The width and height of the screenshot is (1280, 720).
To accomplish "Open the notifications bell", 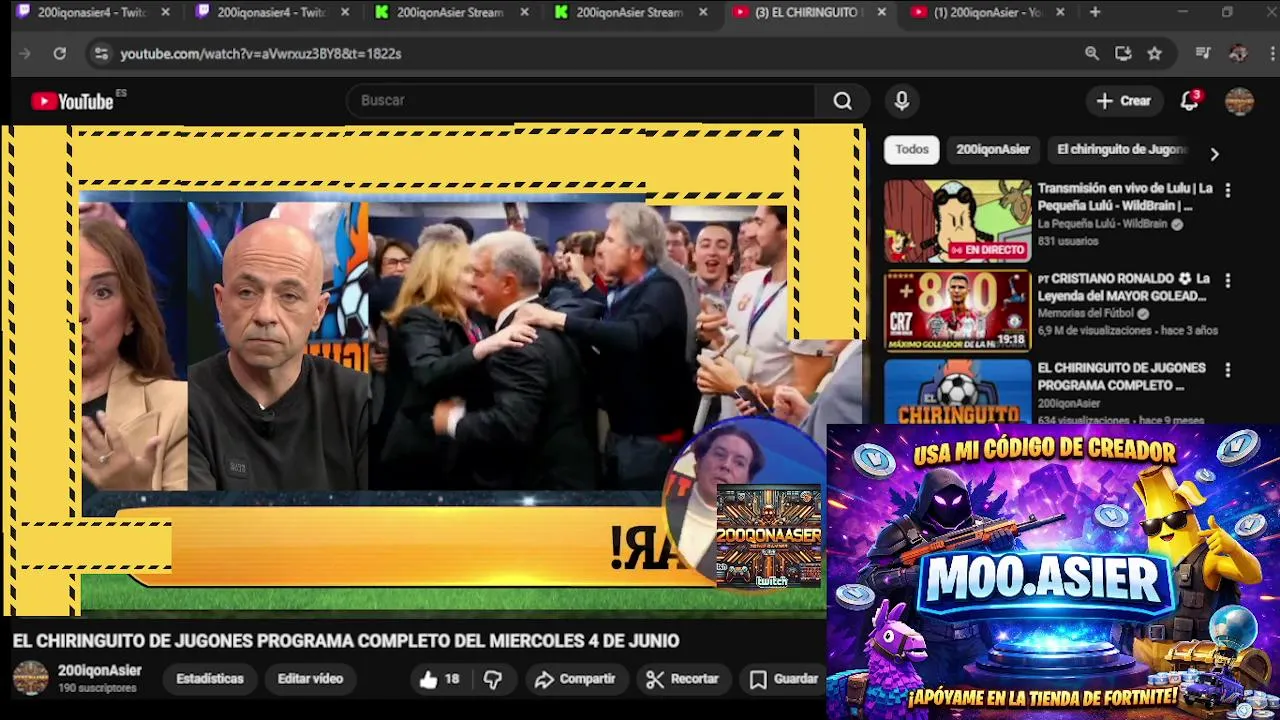I will pos(1189,101).
